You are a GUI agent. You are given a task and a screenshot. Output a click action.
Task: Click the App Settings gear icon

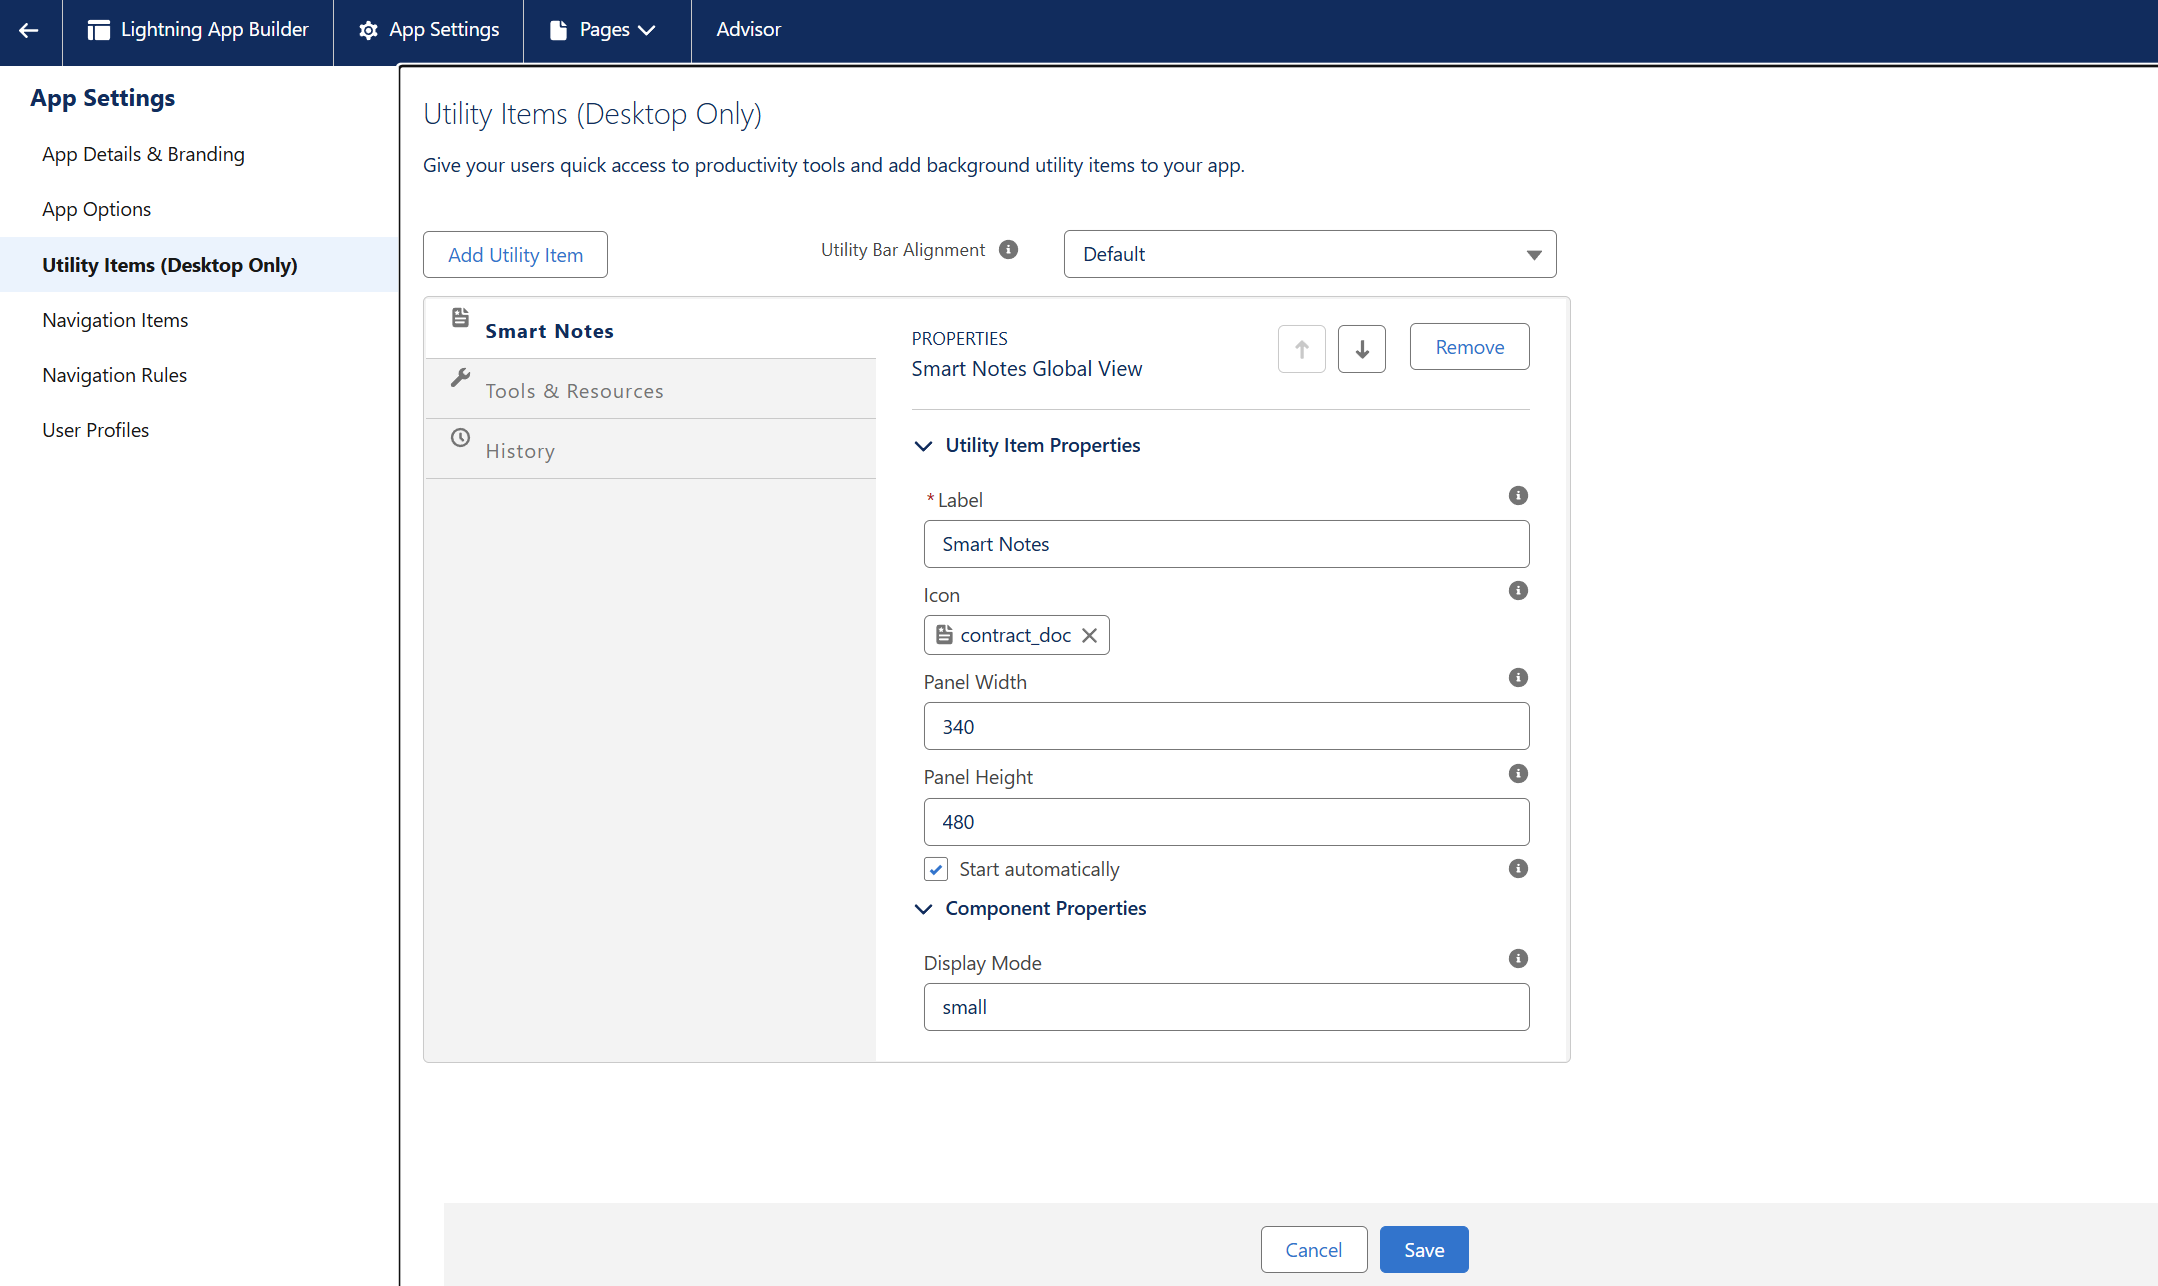(368, 30)
